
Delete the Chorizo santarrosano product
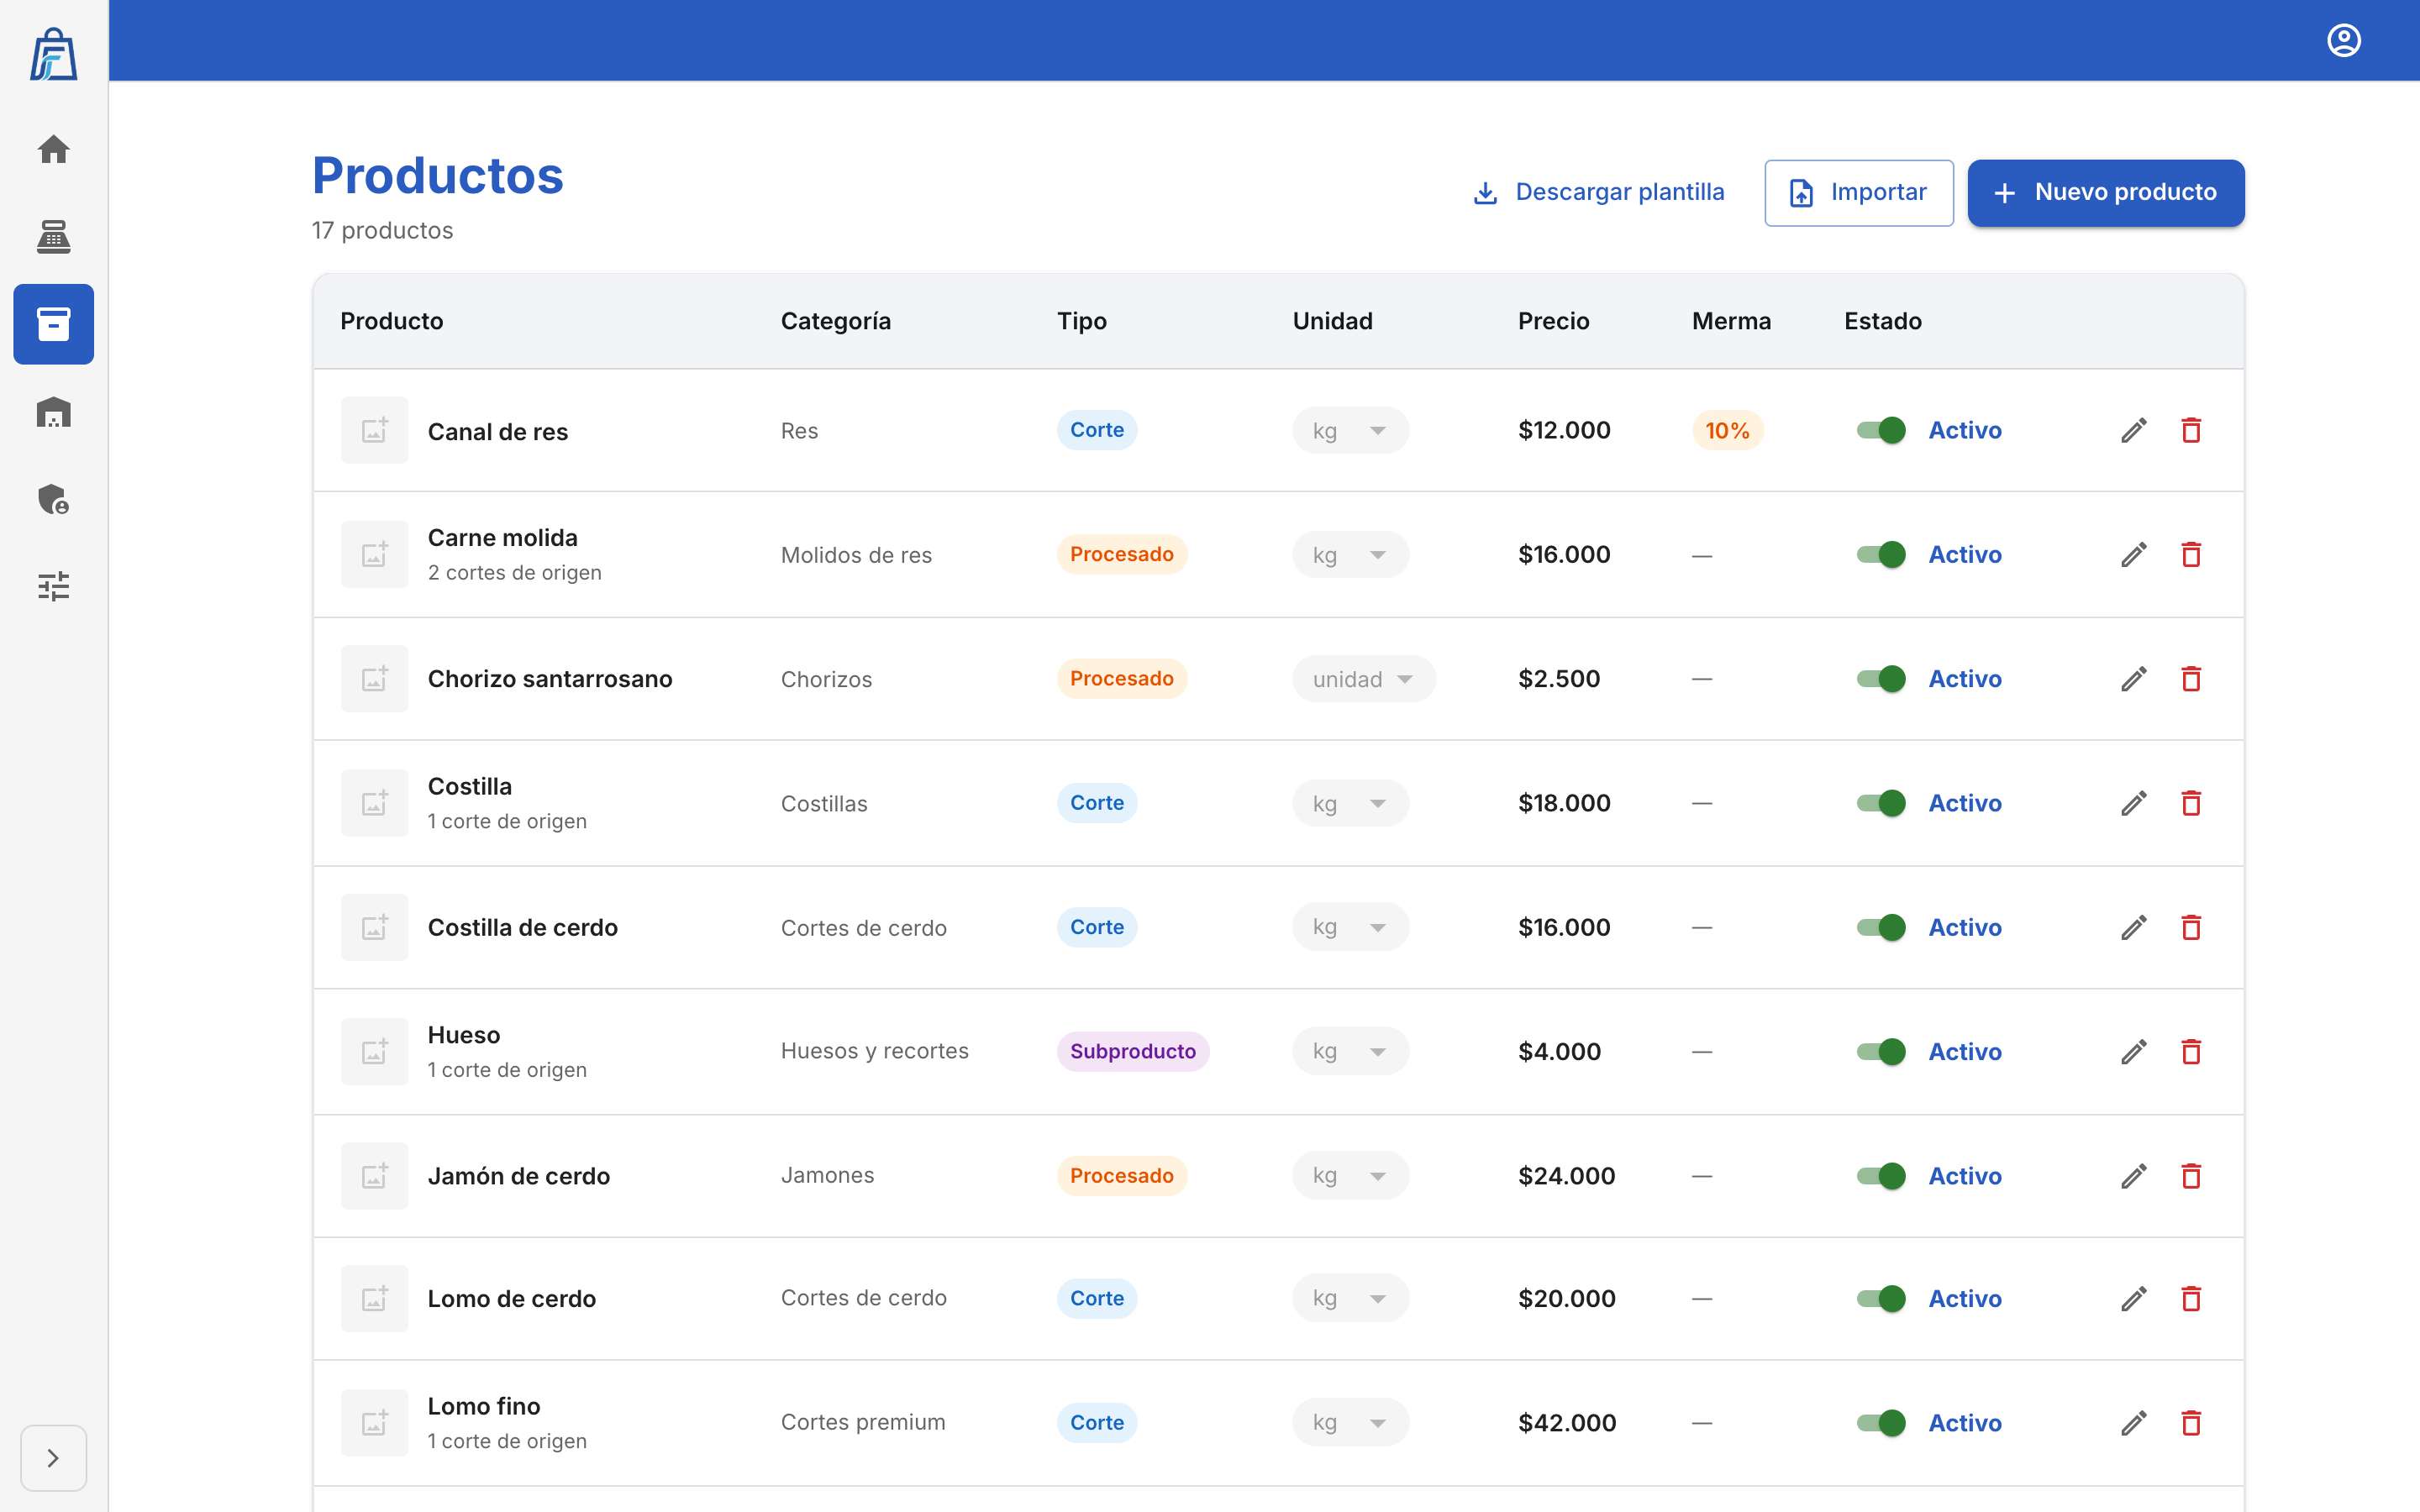click(x=2191, y=679)
